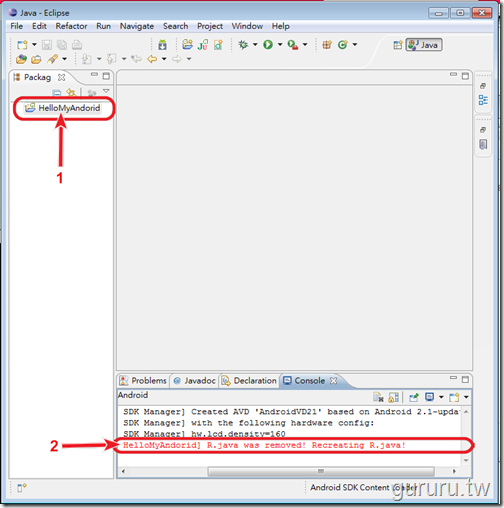The image size is (504, 508).
Task: Click the Save toolbar icon
Action: click(47, 45)
